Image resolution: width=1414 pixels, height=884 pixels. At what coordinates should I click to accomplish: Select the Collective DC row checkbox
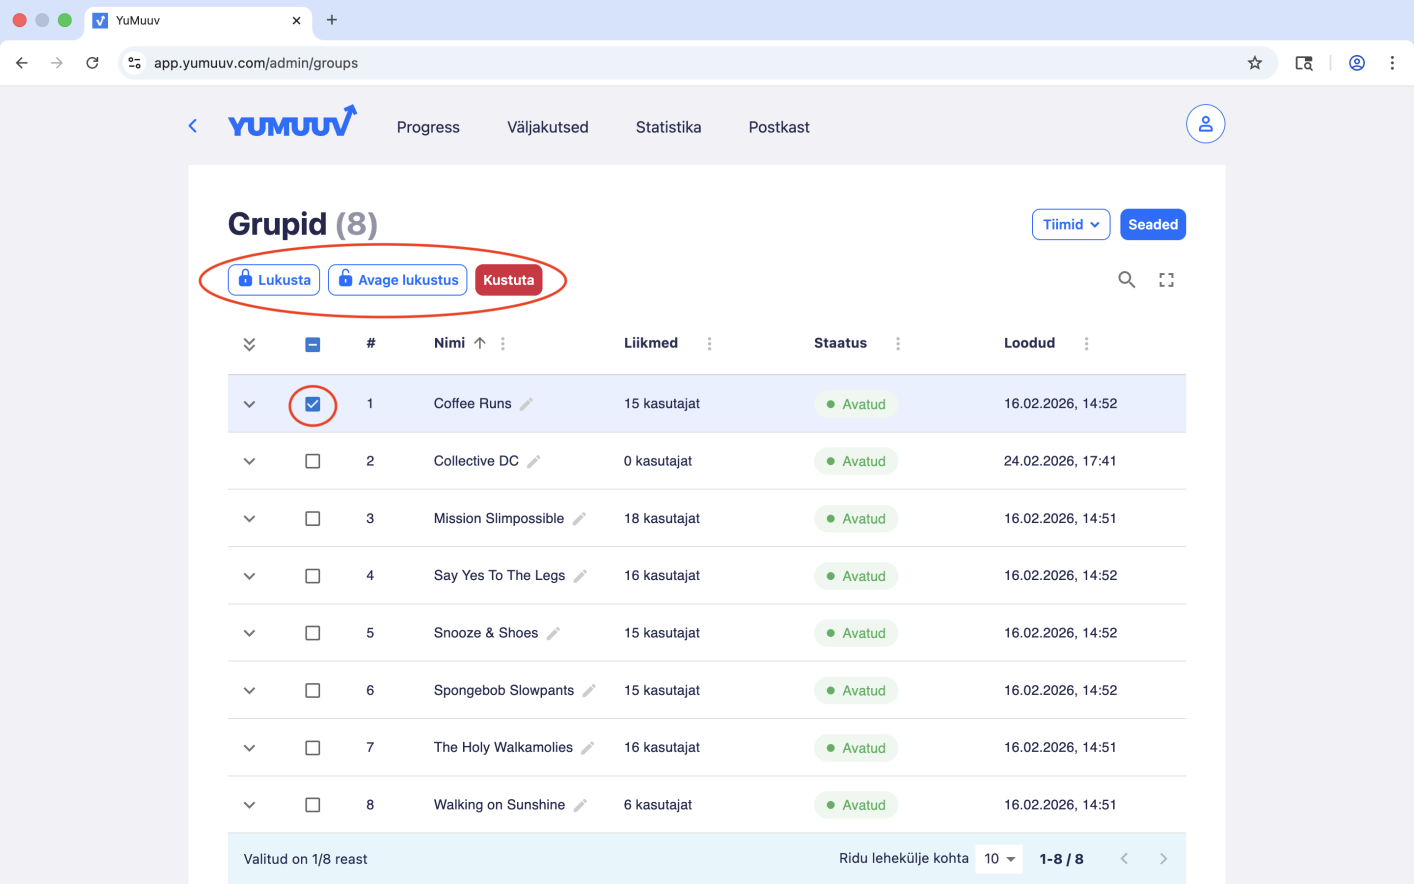click(x=313, y=461)
